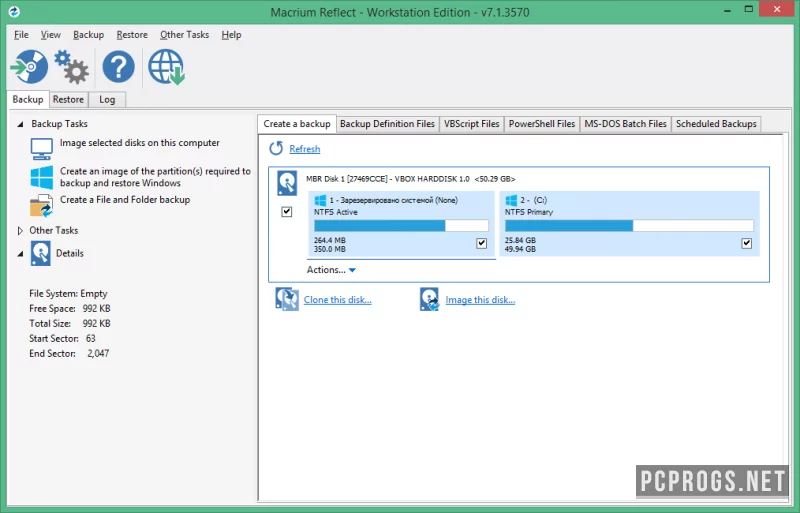Click the Macrium Reflect logo in title bar
Viewport: 800px width, 513px height.
point(14,11)
